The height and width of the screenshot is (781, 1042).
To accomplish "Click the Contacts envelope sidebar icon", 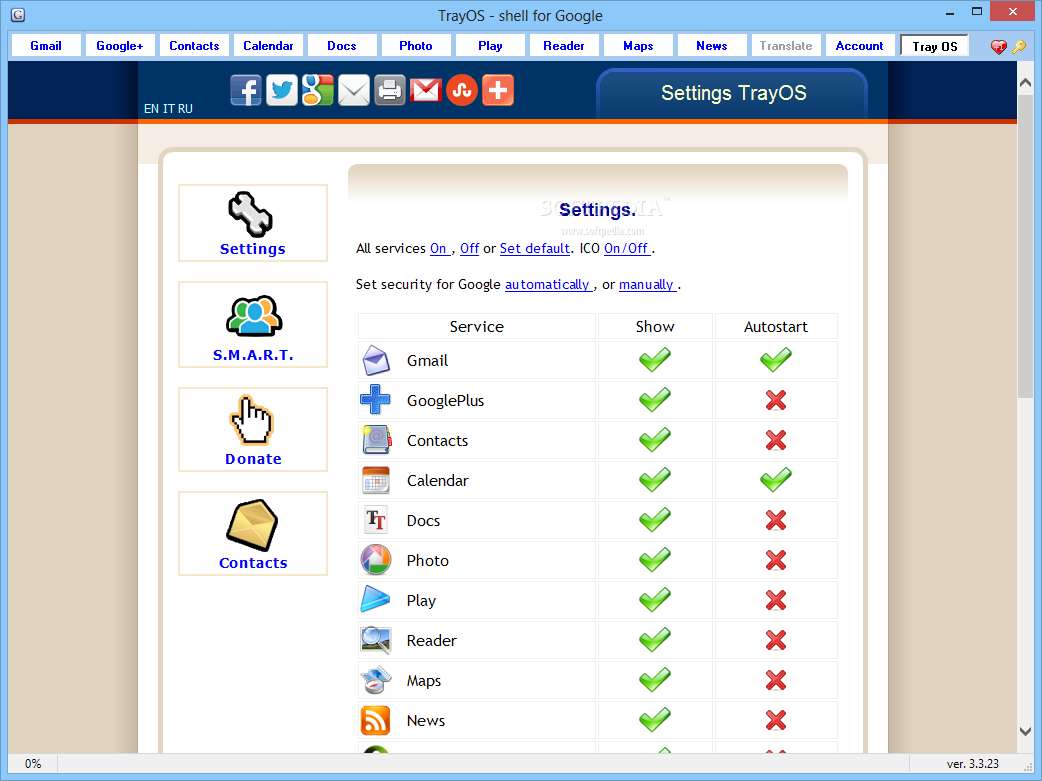I will [x=253, y=525].
